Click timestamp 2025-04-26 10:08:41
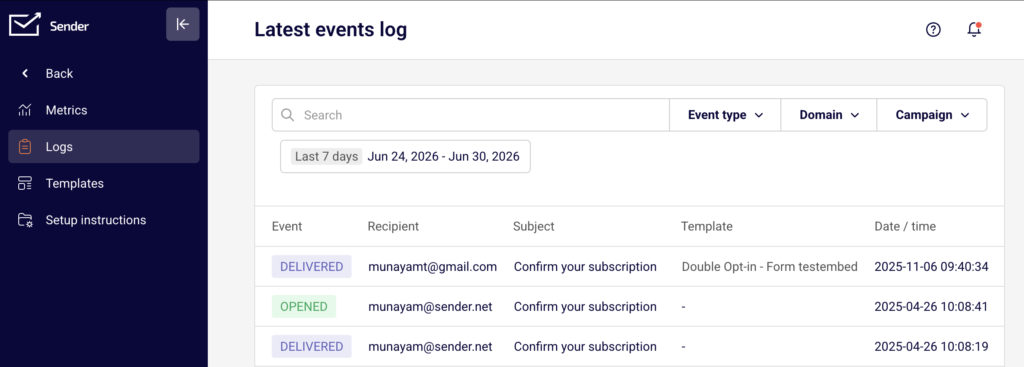Screen dimensions: 1024x367 tap(931, 306)
